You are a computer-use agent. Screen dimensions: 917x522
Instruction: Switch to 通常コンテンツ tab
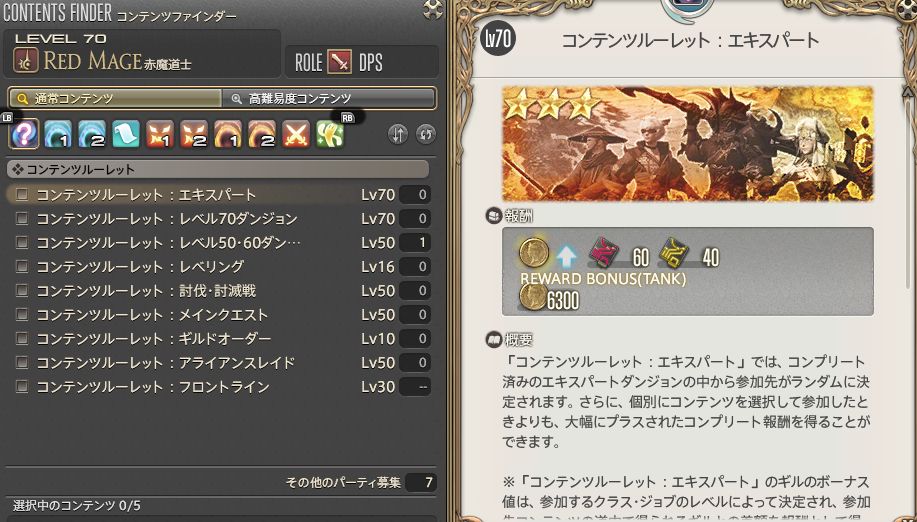[x=115, y=98]
